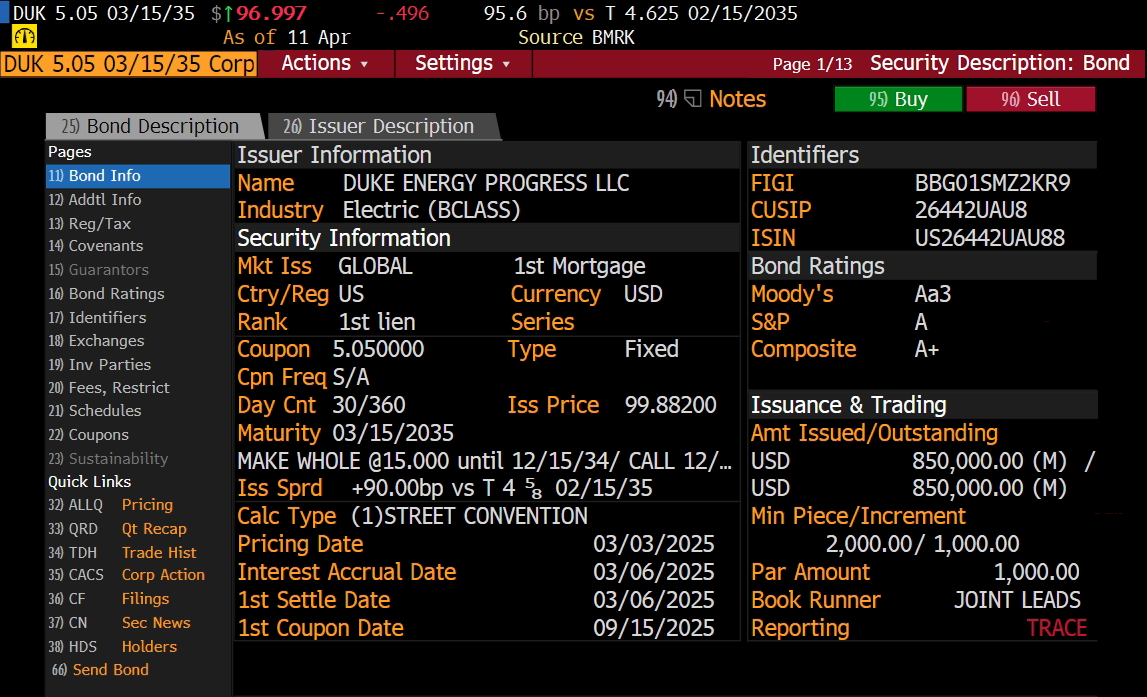Click the Iss Sprd +90.00bp value
This screenshot has height=697, width=1147.
tap(501, 489)
